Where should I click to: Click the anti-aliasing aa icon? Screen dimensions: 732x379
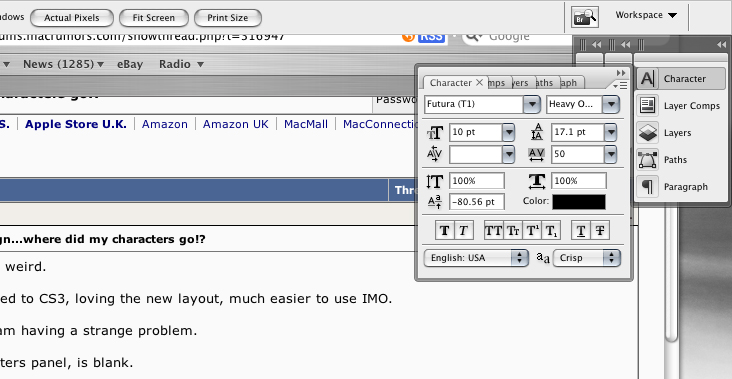(542, 258)
